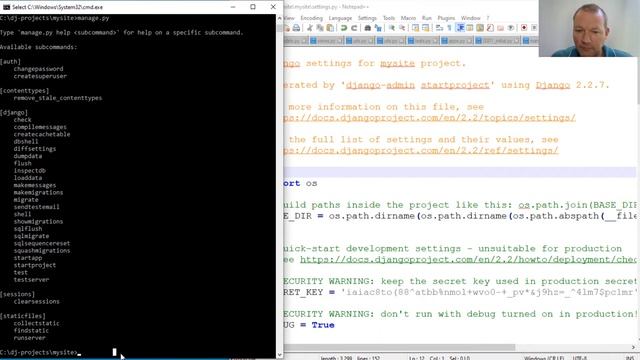
Task: Open the Settings menu in Notepad++
Action: coord(367,18)
